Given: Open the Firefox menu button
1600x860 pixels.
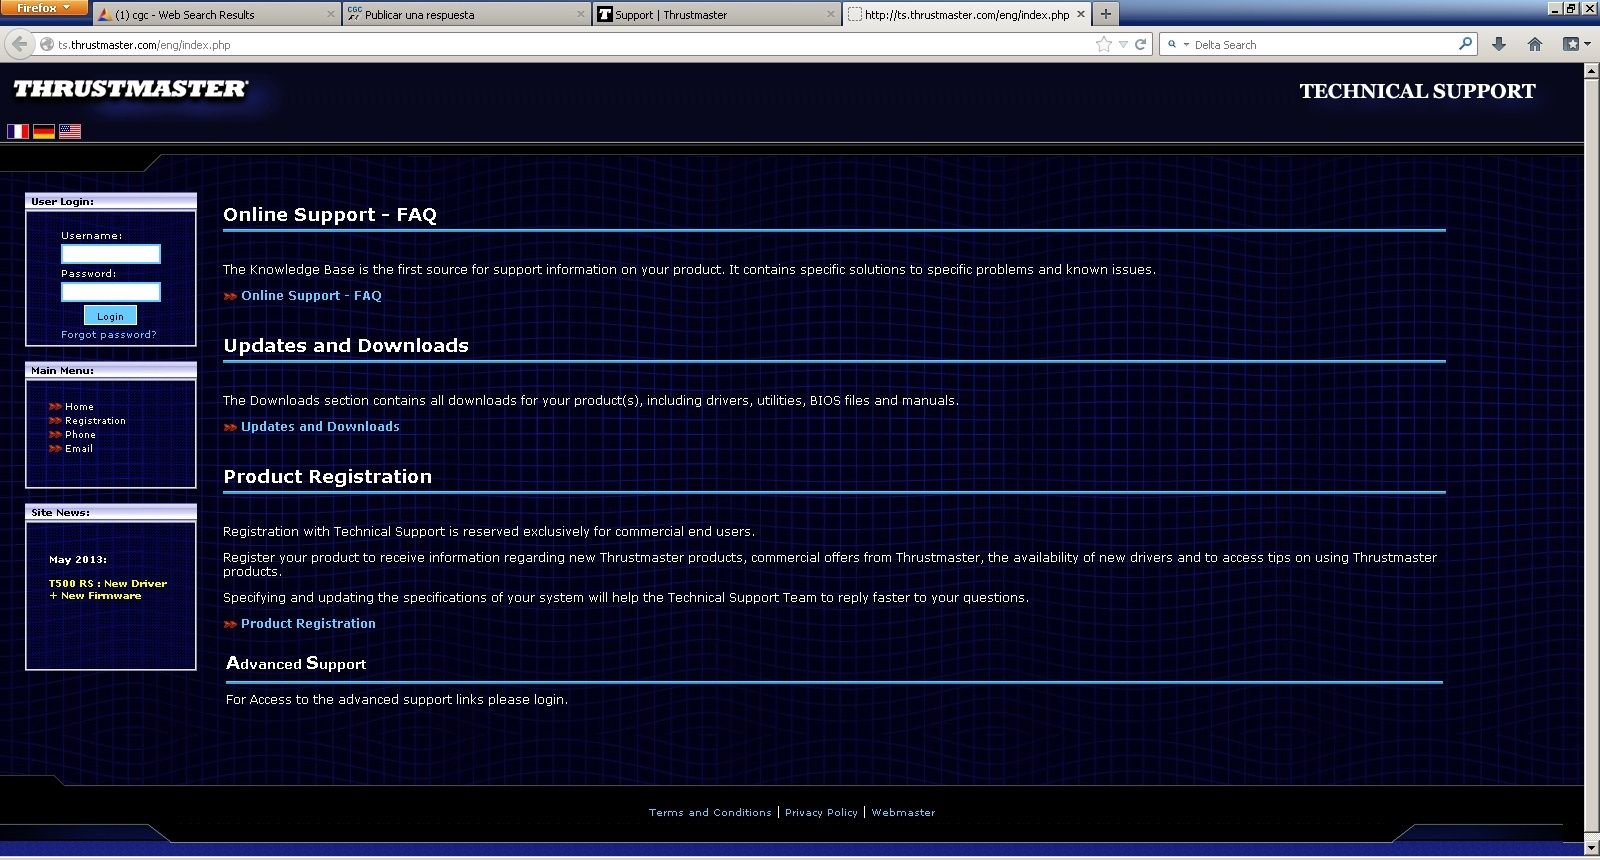Looking at the screenshot, I should (43, 8).
